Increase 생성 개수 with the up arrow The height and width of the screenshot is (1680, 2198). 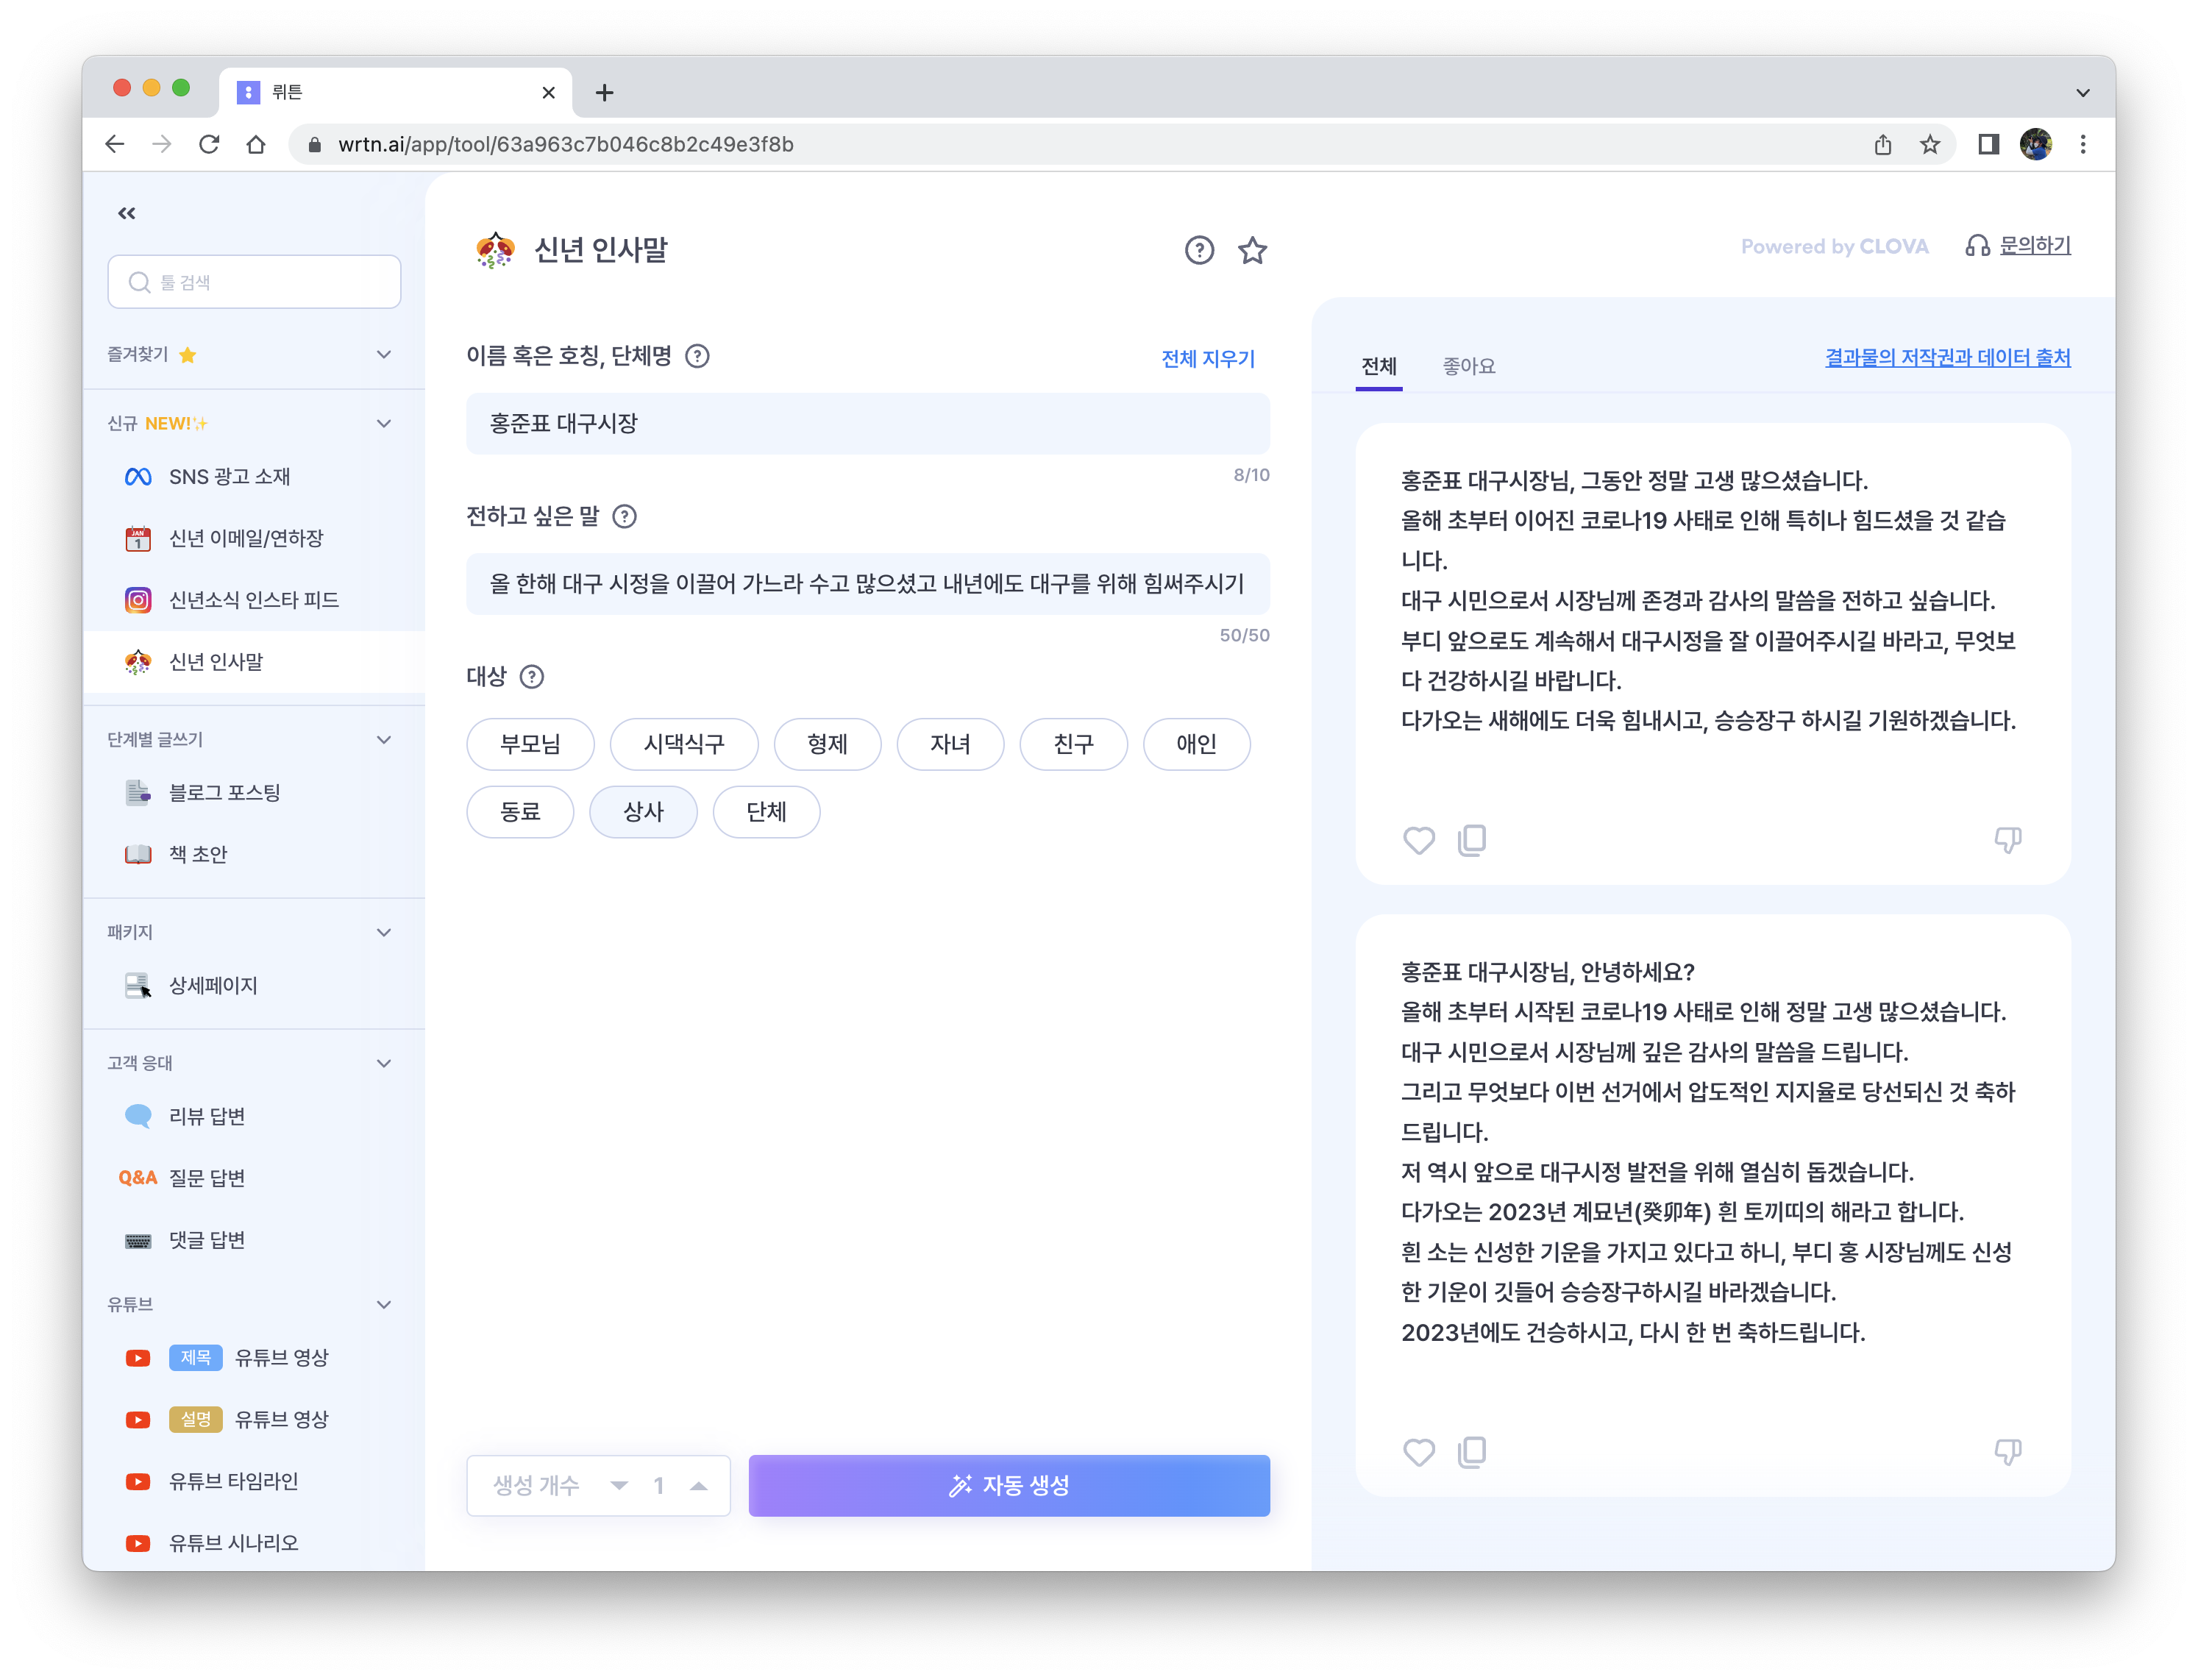click(x=699, y=1486)
